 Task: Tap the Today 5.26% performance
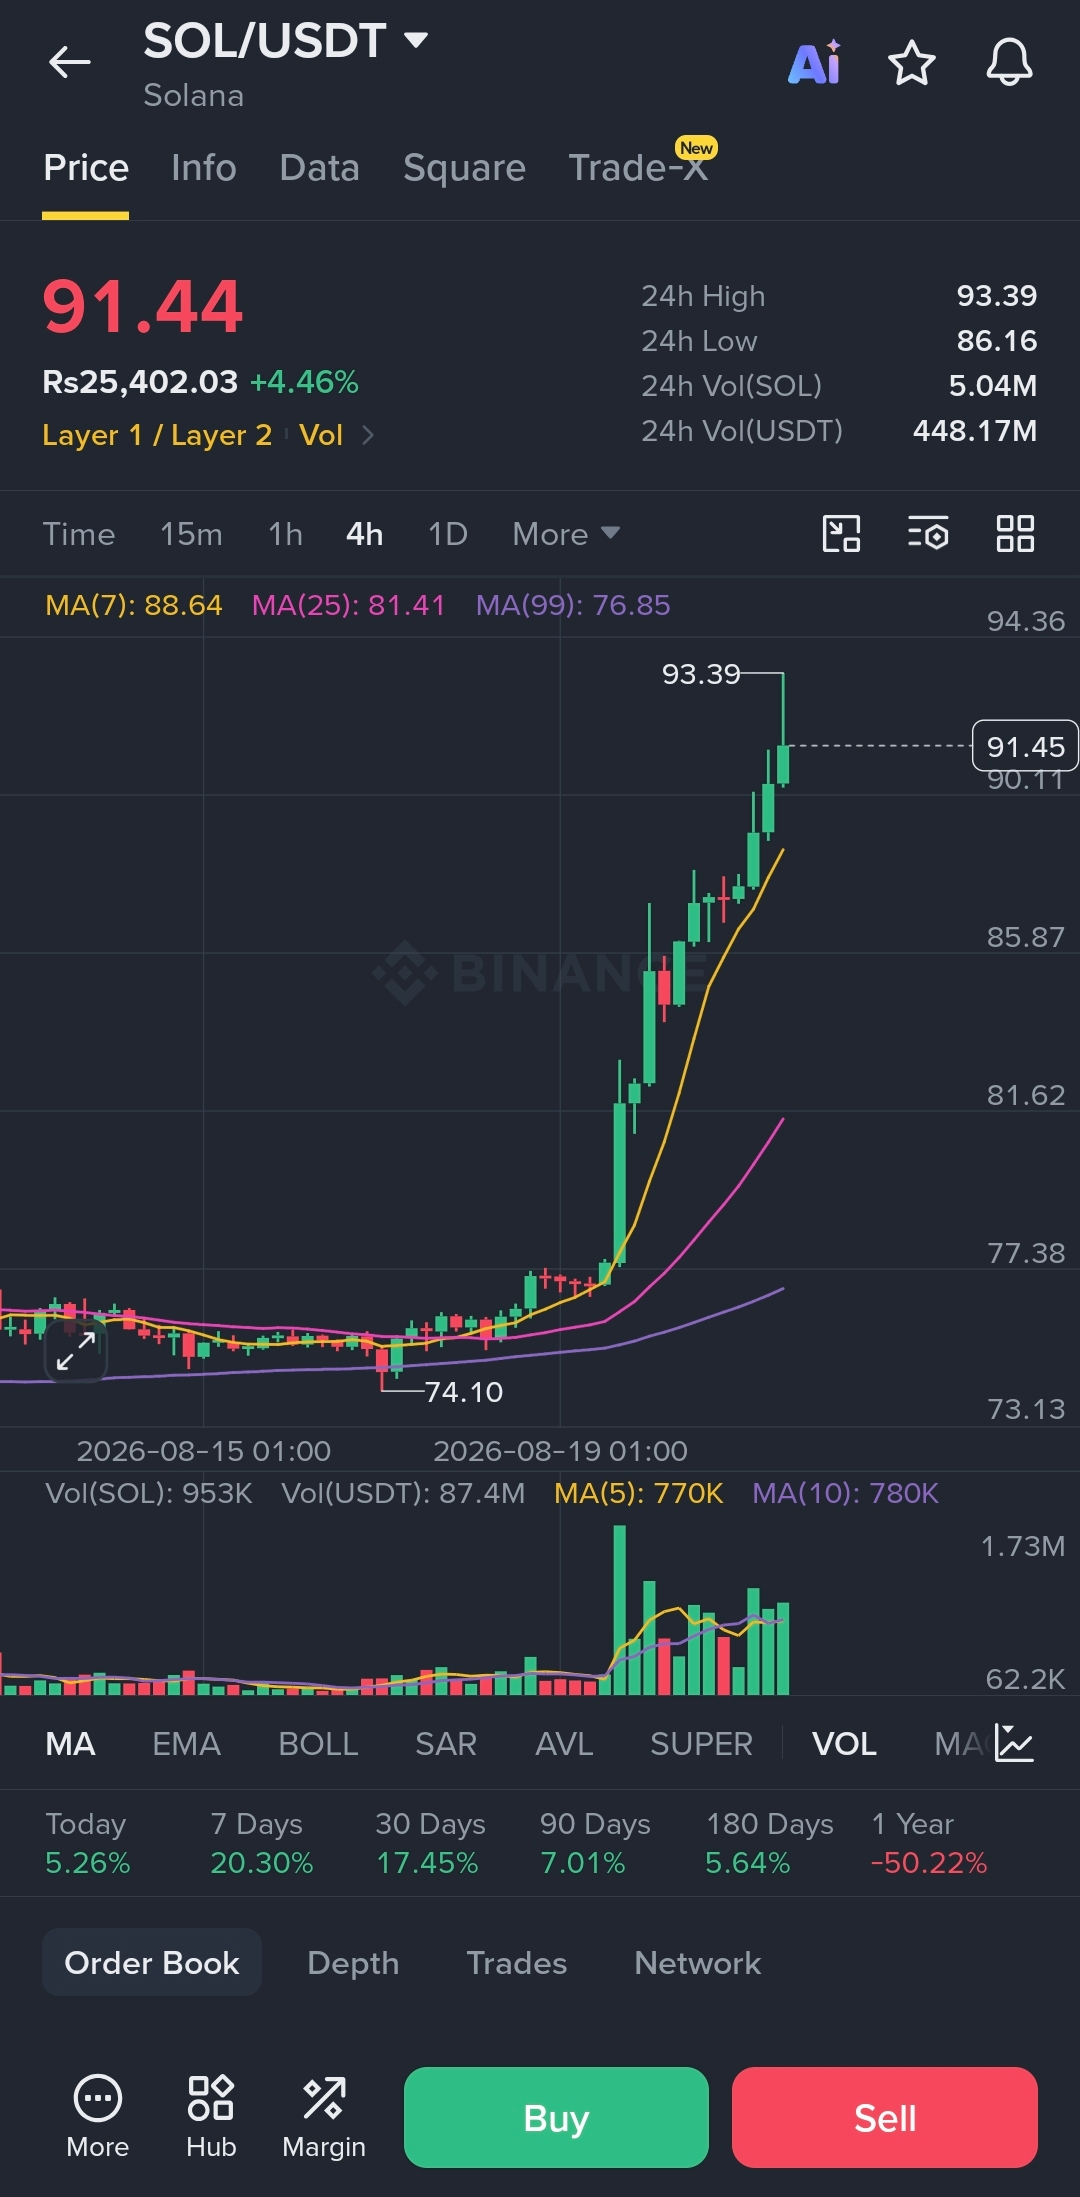pos(88,1843)
